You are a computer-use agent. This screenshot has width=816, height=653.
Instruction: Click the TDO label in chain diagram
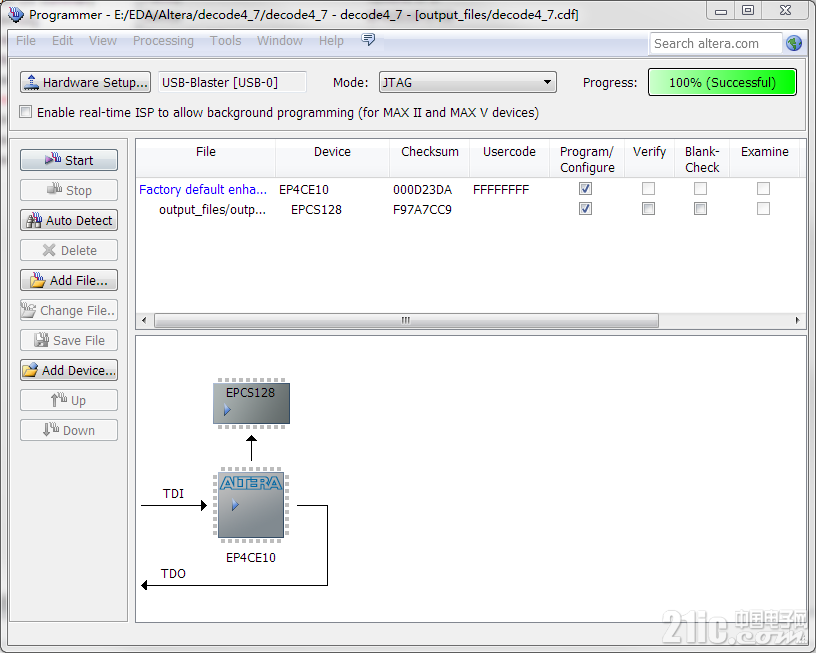tap(173, 573)
